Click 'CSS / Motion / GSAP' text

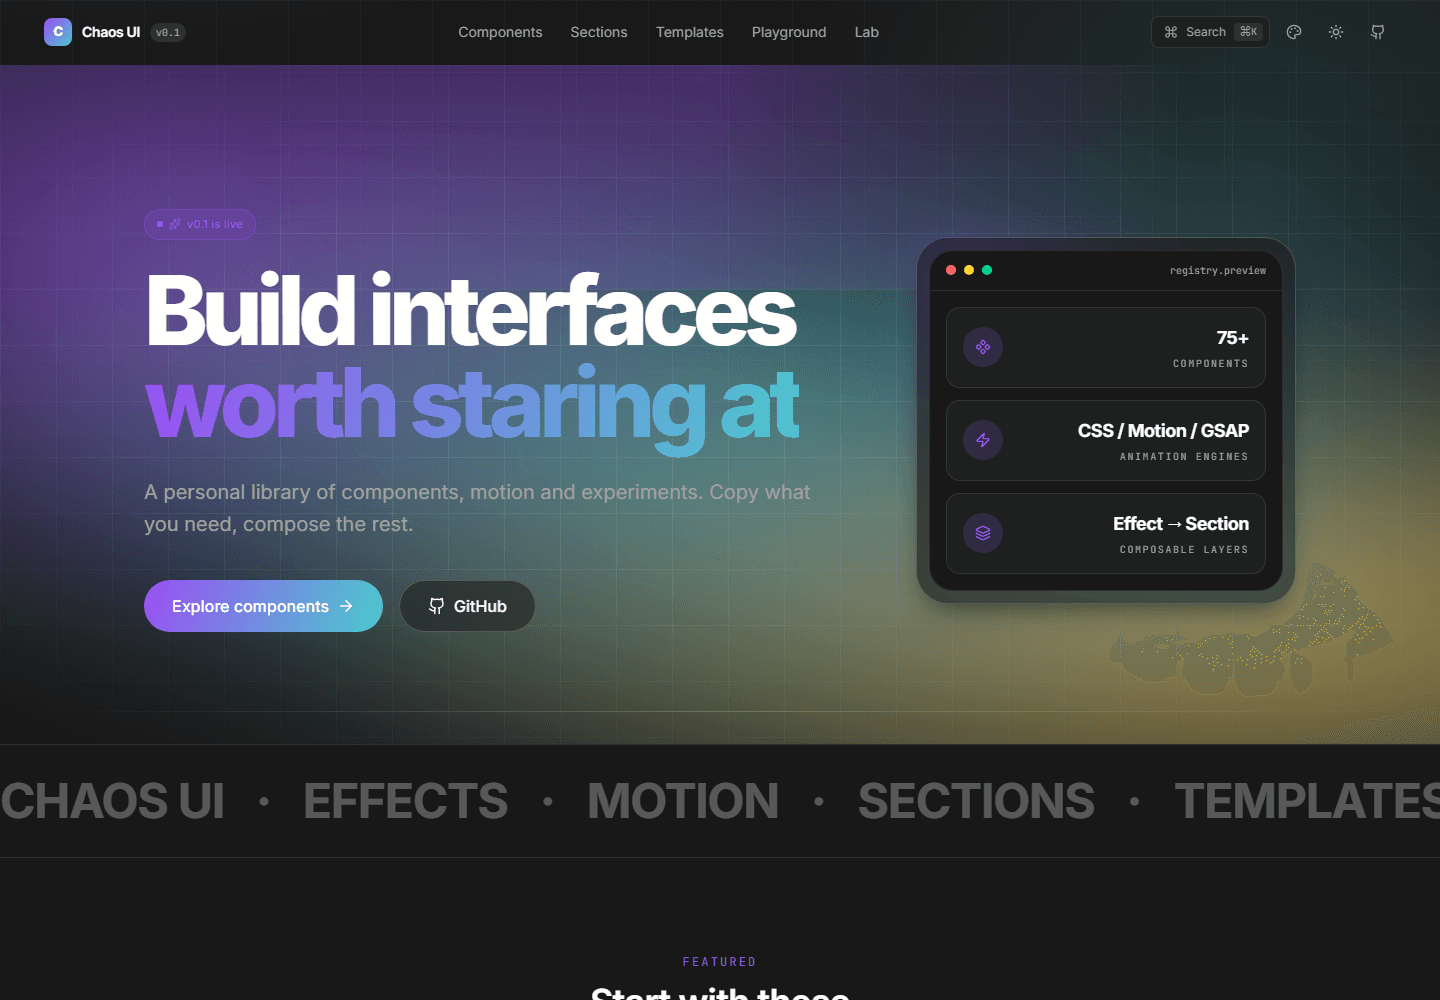[1163, 431]
